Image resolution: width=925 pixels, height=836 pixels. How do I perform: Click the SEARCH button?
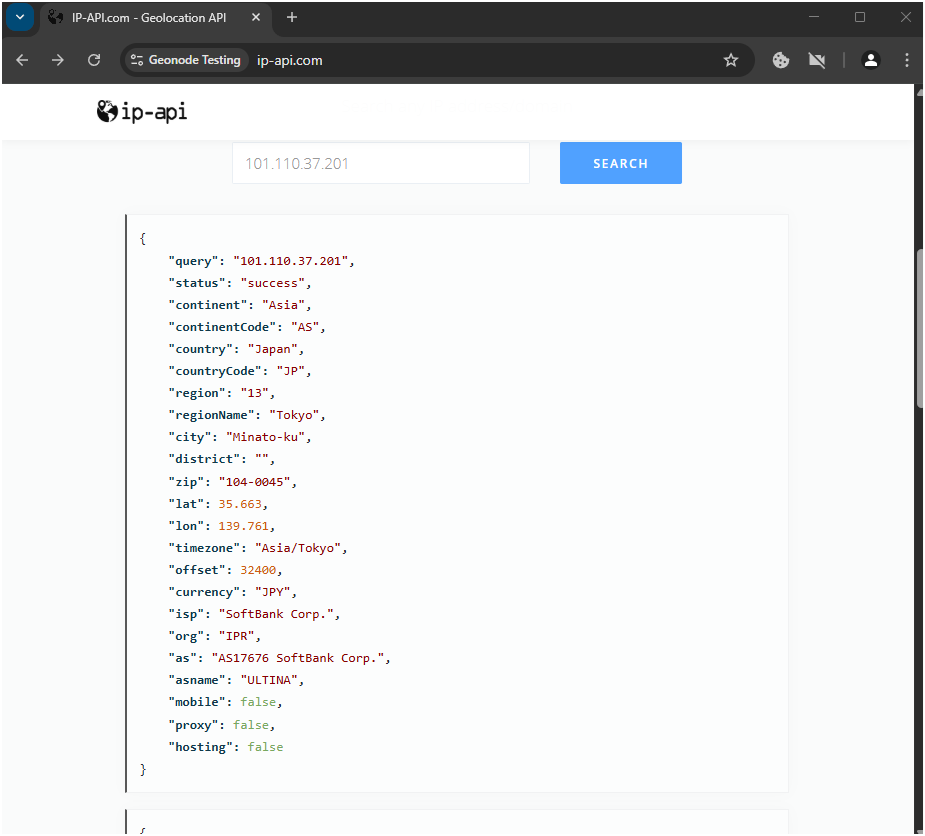click(620, 163)
